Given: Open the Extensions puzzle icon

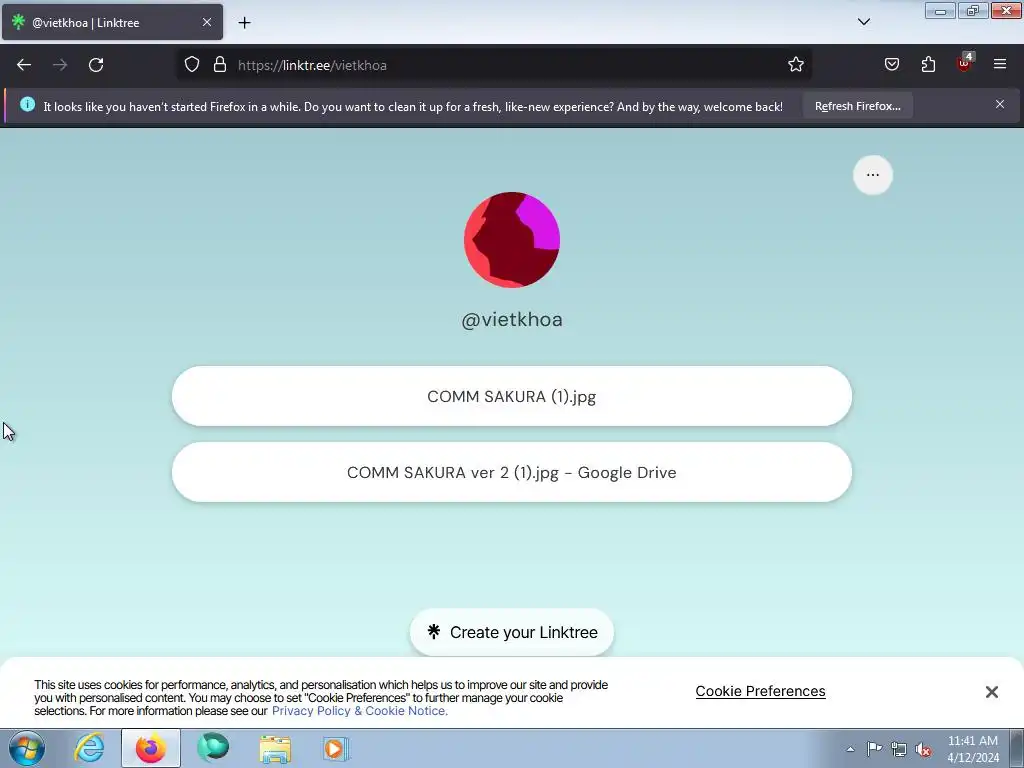Looking at the screenshot, I should pyautogui.click(x=928, y=65).
